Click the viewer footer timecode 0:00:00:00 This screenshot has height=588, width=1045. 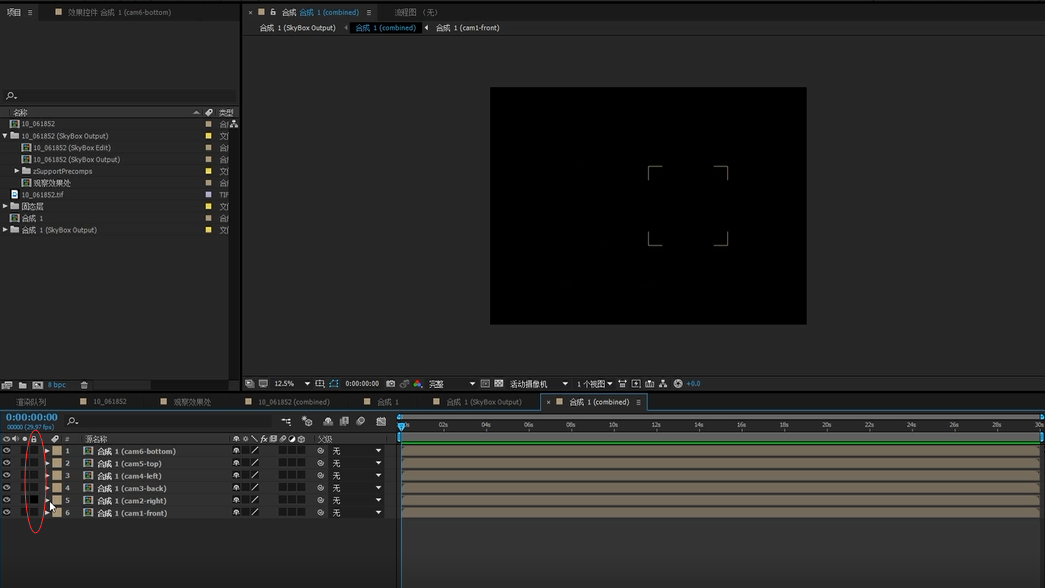click(x=362, y=384)
